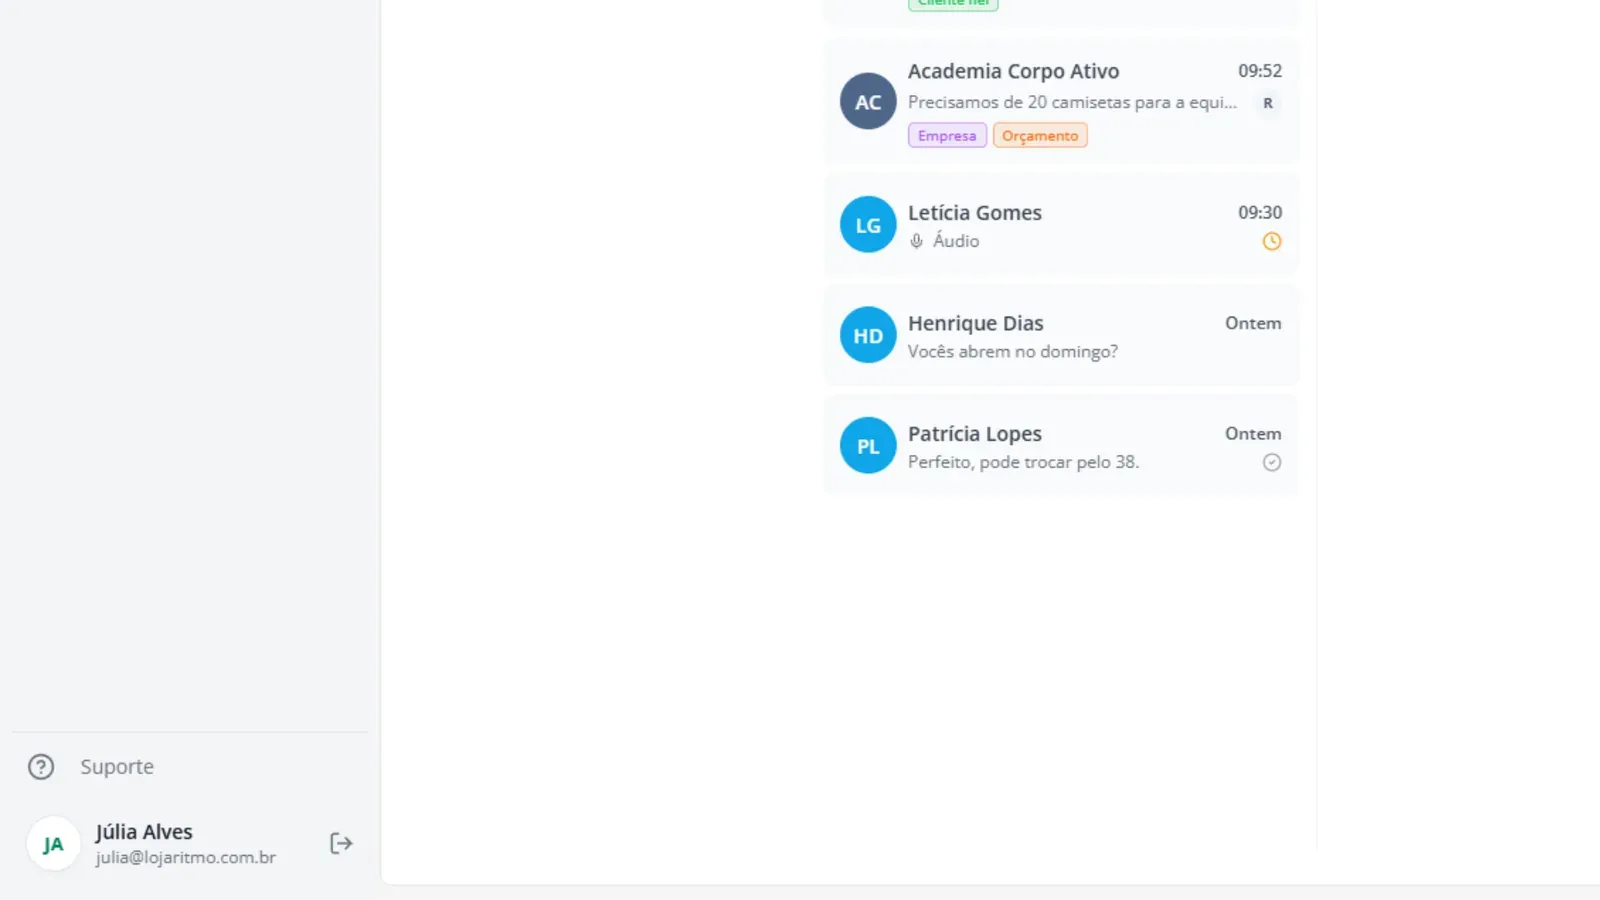
Task: Click the Júlia Alves profile name
Action: (144, 832)
